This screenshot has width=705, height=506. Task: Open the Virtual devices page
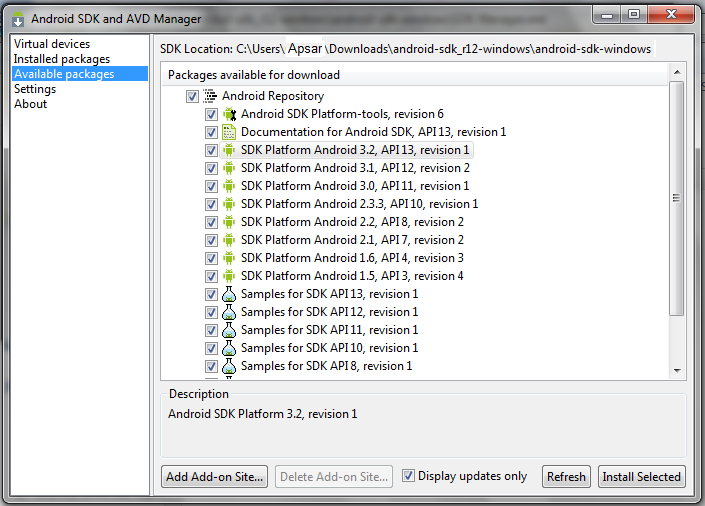[x=52, y=44]
